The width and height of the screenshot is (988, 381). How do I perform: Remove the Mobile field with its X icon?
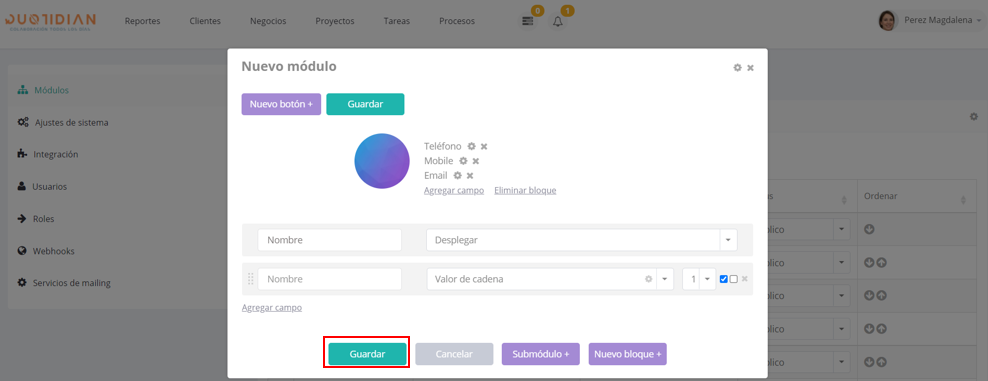[476, 161]
